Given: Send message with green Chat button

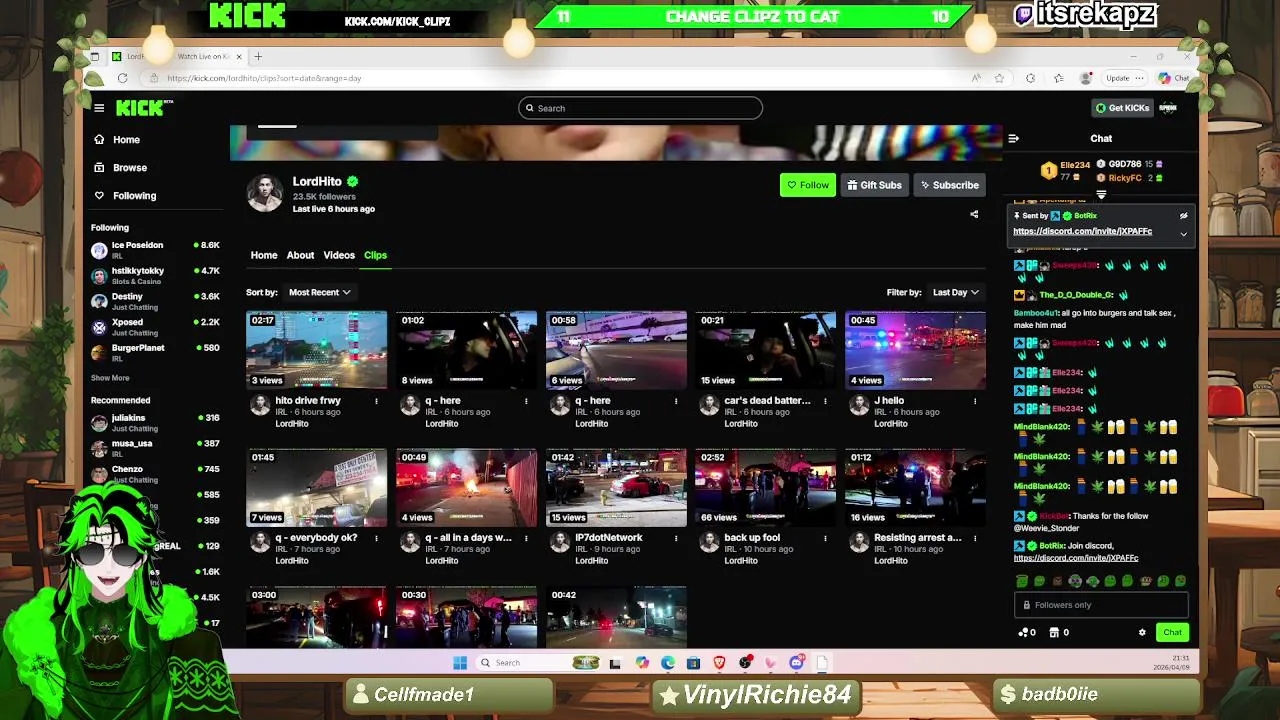Looking at the screenshot, I should click(x=1172, y=632).
